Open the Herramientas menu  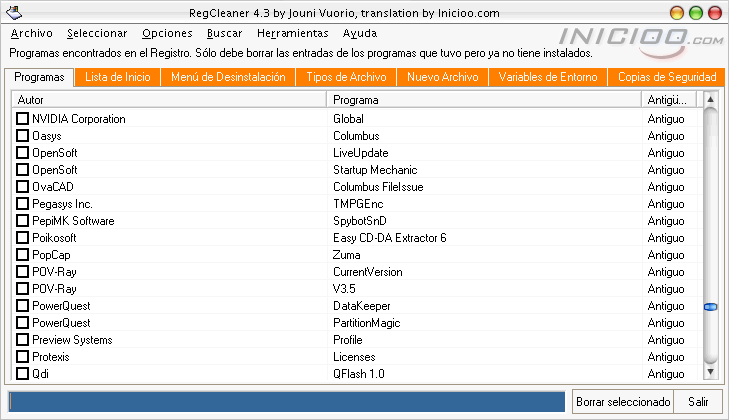click(292, 33)
